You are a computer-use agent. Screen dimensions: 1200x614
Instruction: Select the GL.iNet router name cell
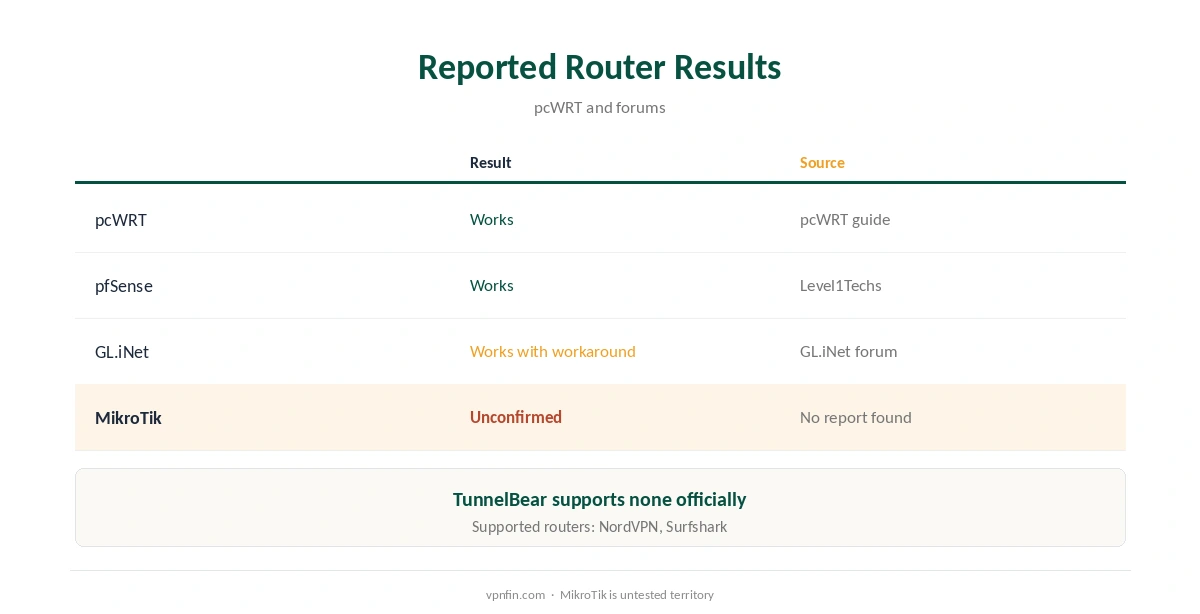122,352
